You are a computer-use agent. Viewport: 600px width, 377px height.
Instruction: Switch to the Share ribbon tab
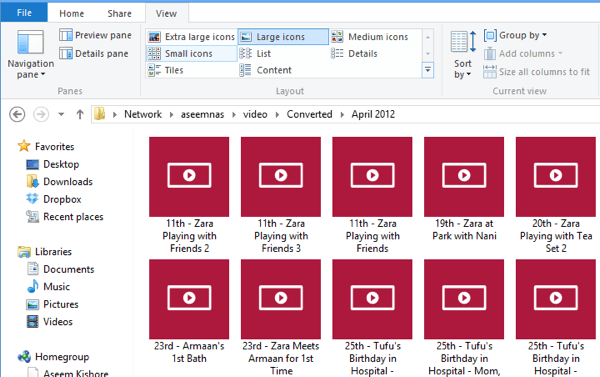119,13
